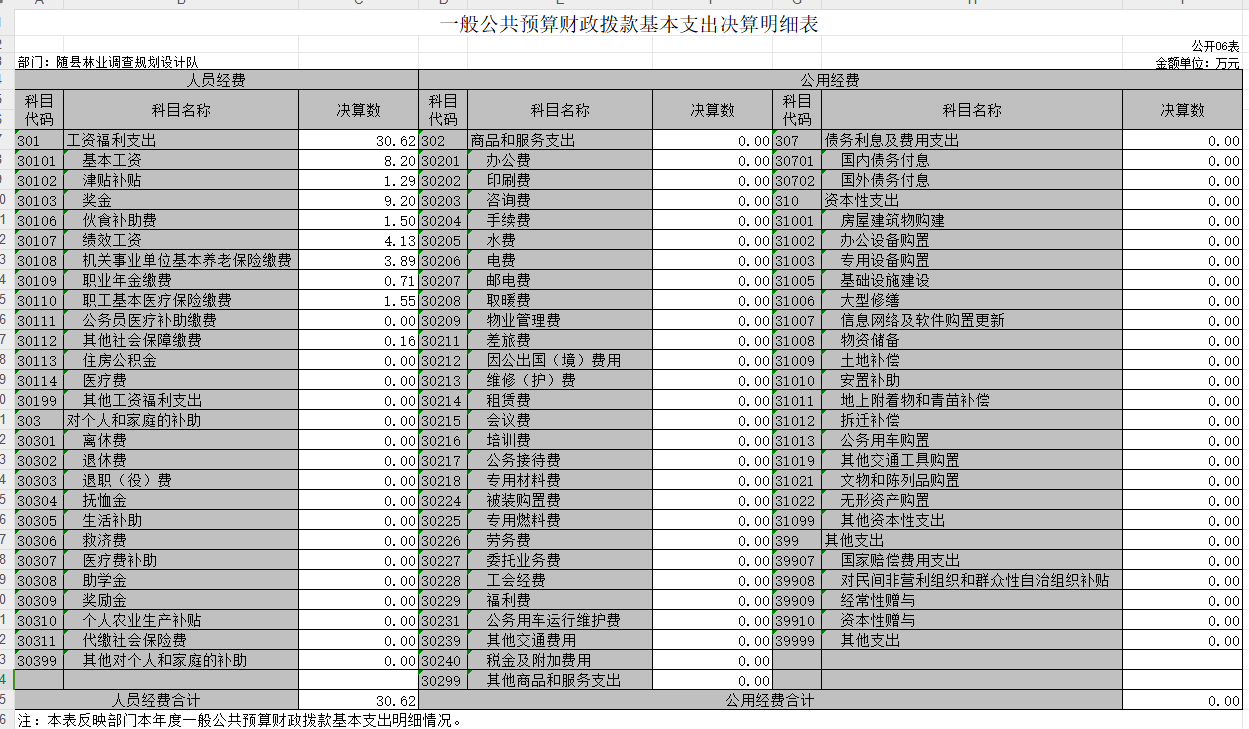Screen dimensions: 1249x729
Task: Select the 人员经费 section header
Action: pyautogui.click(x=217, y=80)
